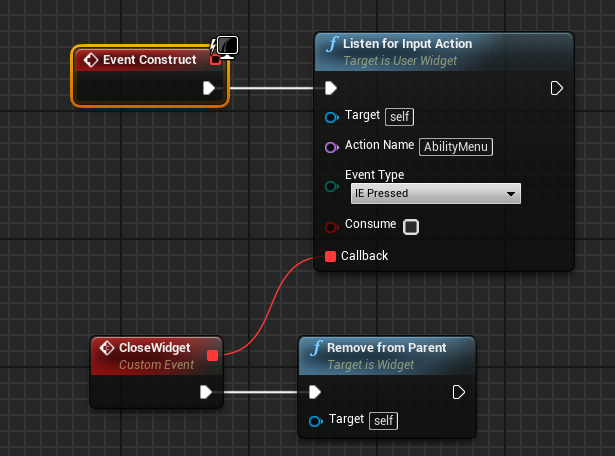
Task: Click the CloseWidget red delegate output pin
Action: (x=212, y=355)
